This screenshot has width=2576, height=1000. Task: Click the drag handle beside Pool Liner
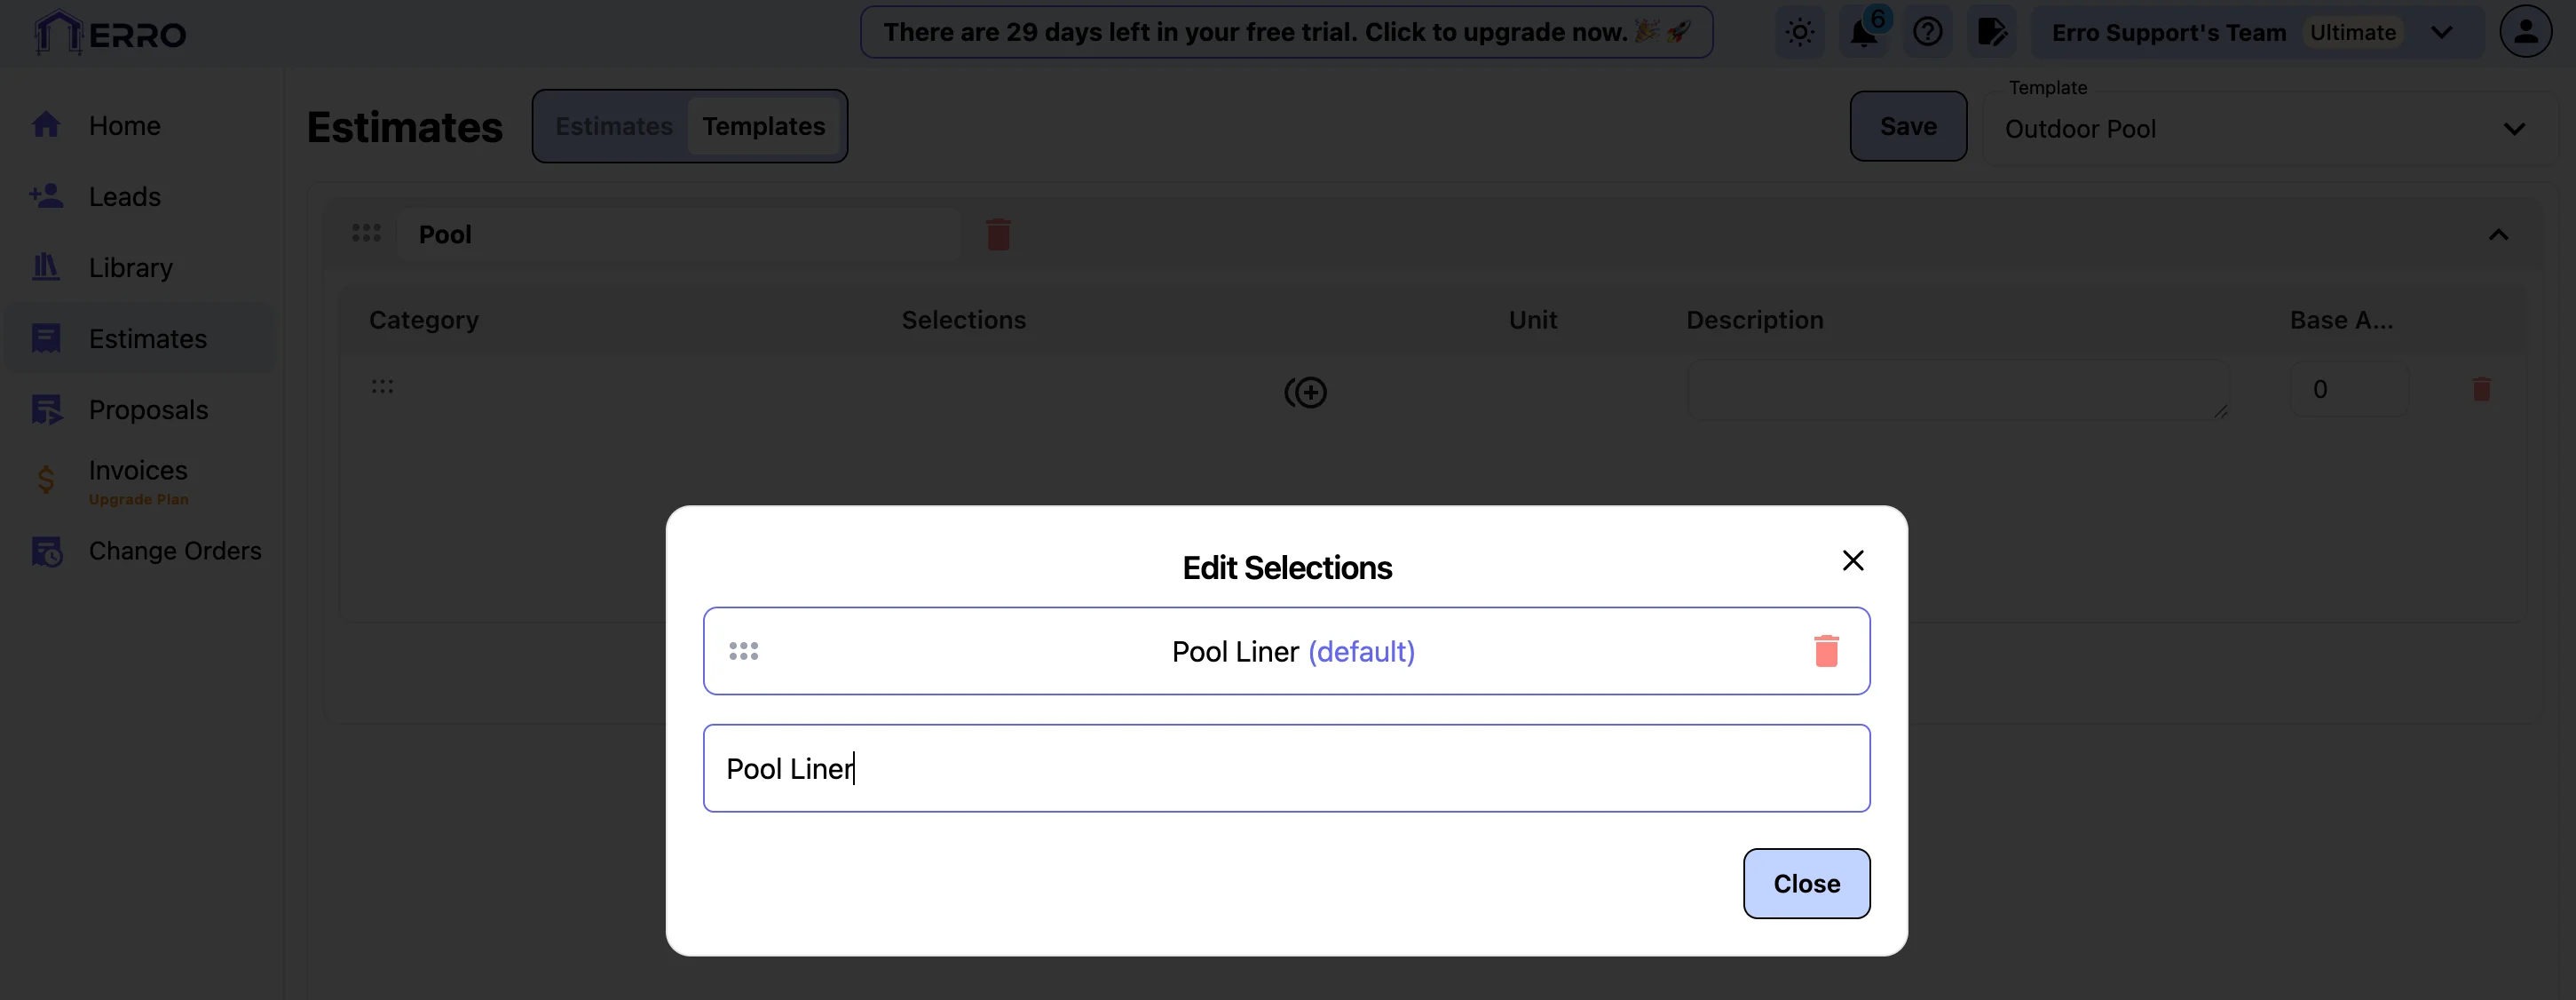pyautogui.click(x=743, y=651)
